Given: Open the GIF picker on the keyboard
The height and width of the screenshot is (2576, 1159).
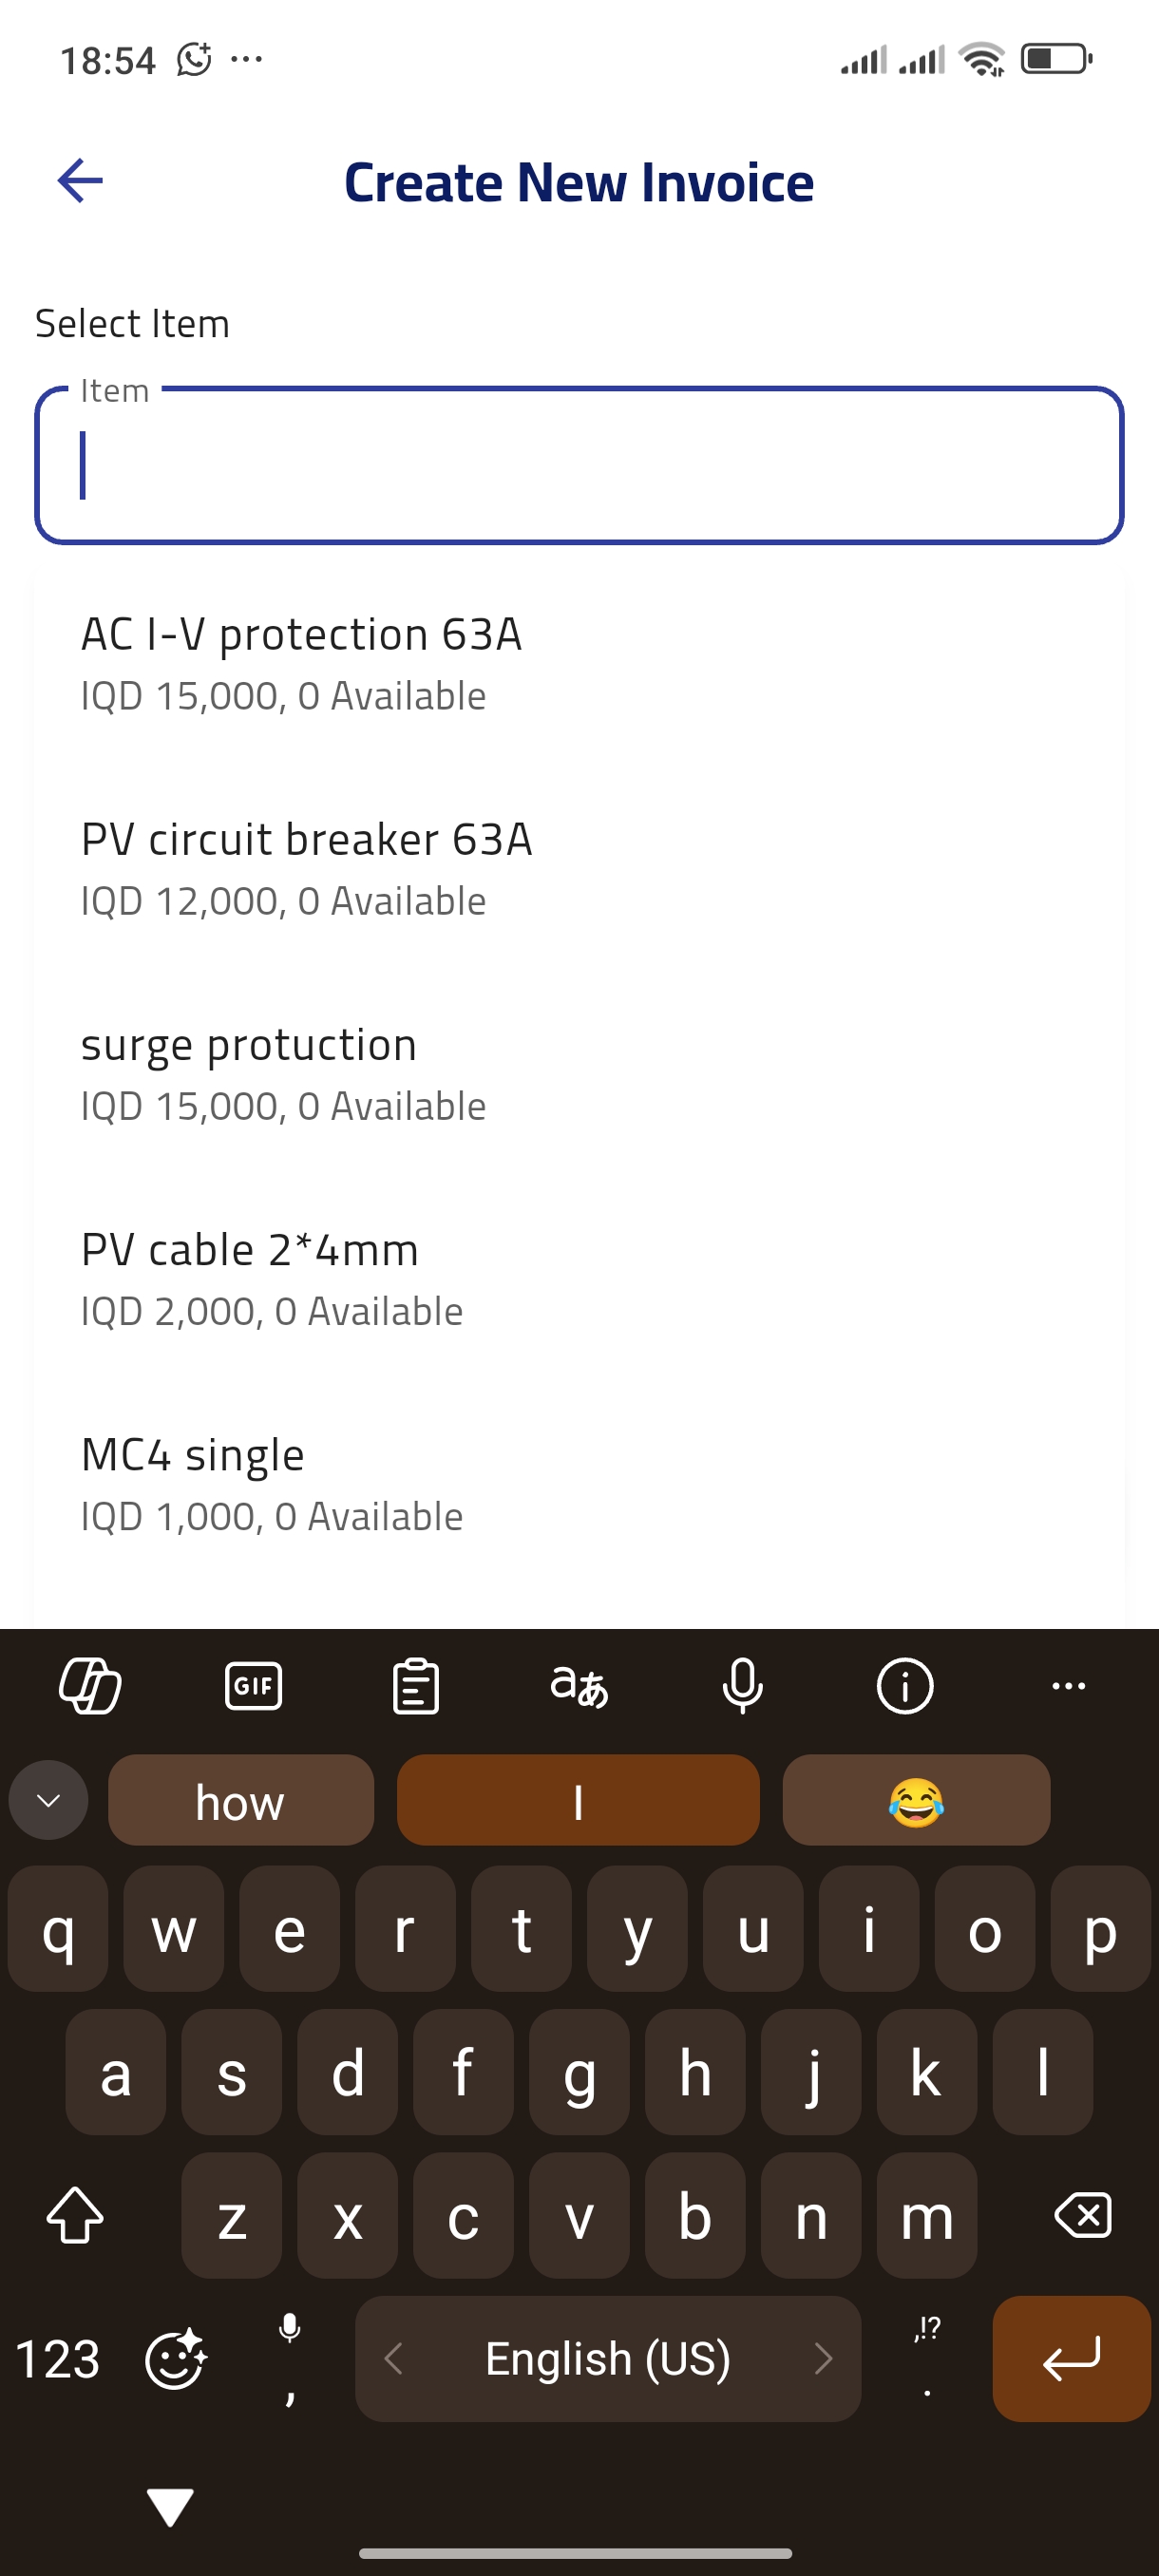Looking at the screenshot, I should (253, 1686).
